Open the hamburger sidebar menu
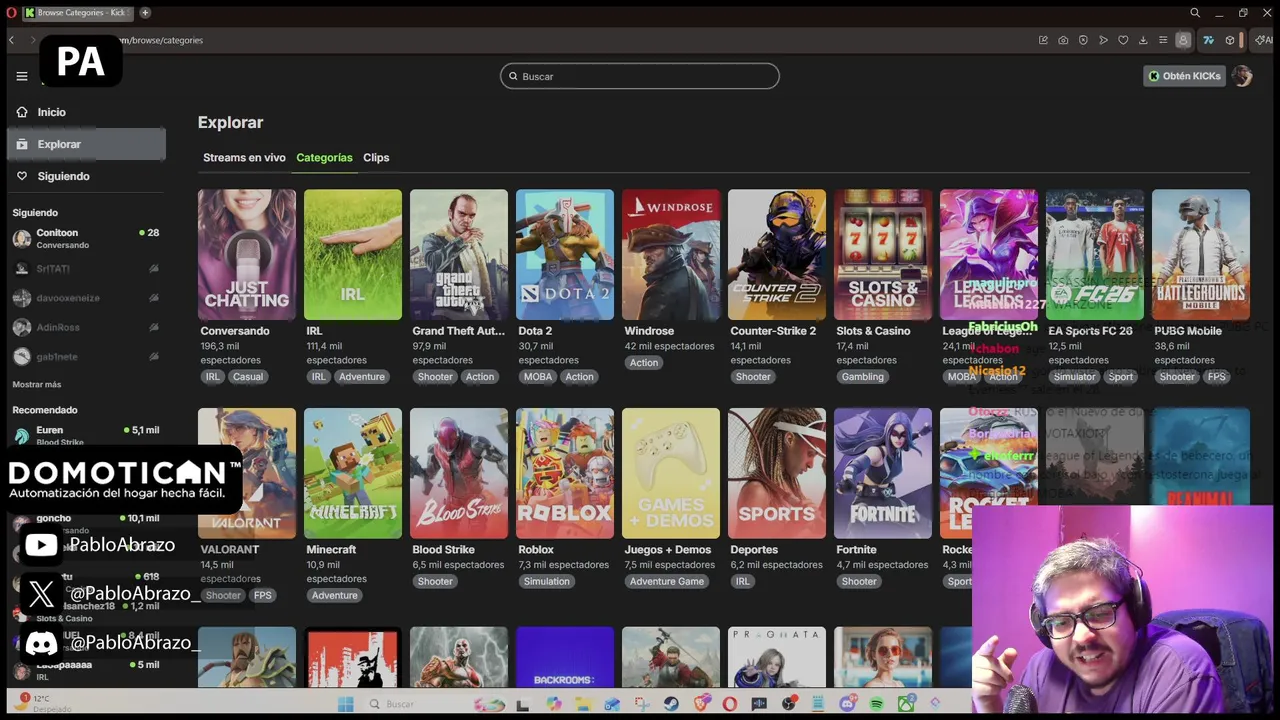Screen dimensions: 1280x720 (x=22, y=76)
